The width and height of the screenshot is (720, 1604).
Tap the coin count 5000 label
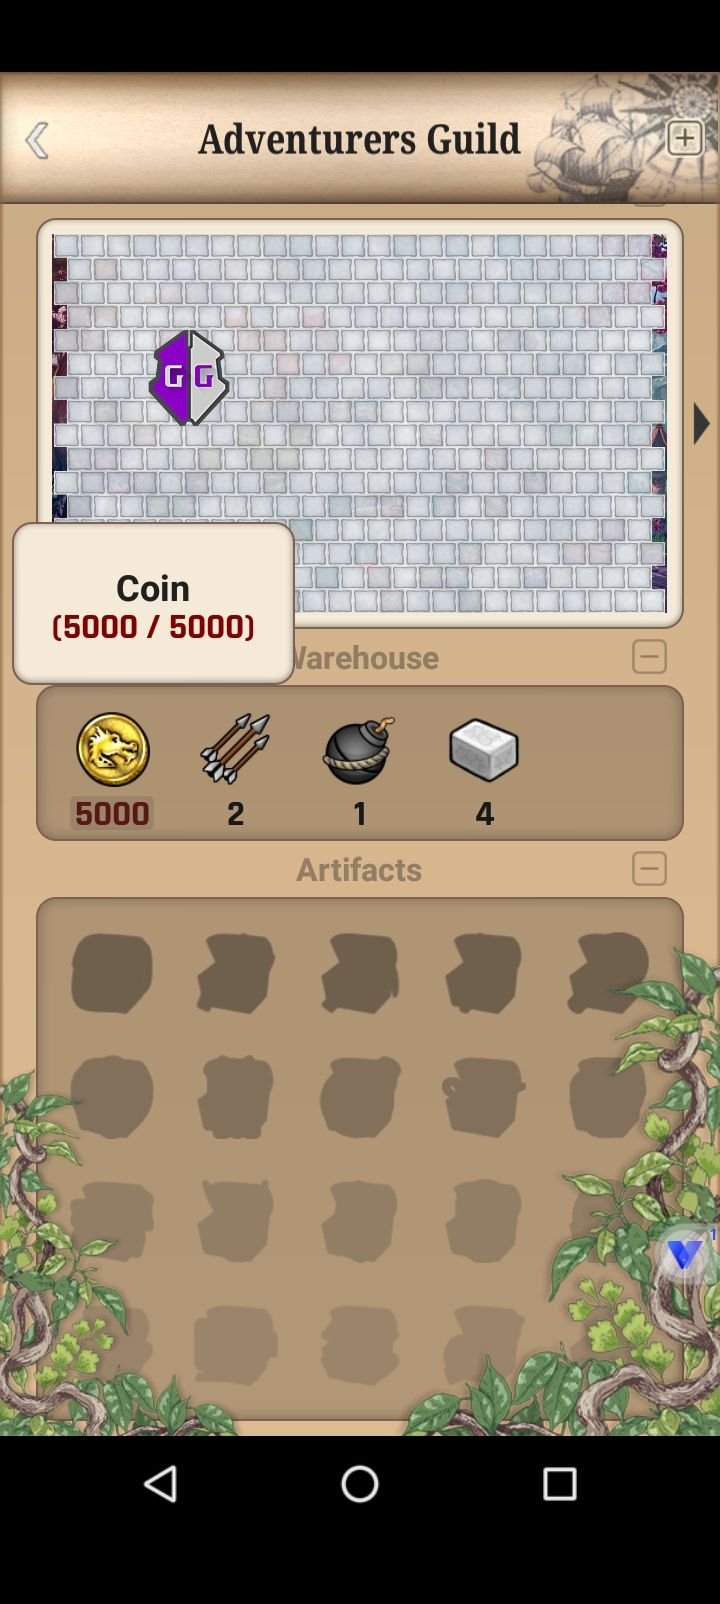(x=112, y=813)
